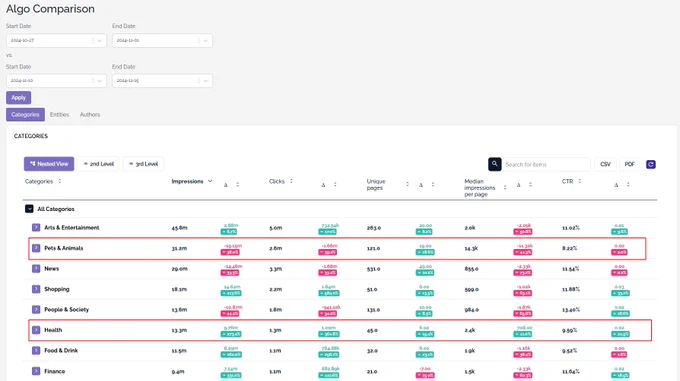
Task: Expand the Shopping category
Action: pos(36,289)
